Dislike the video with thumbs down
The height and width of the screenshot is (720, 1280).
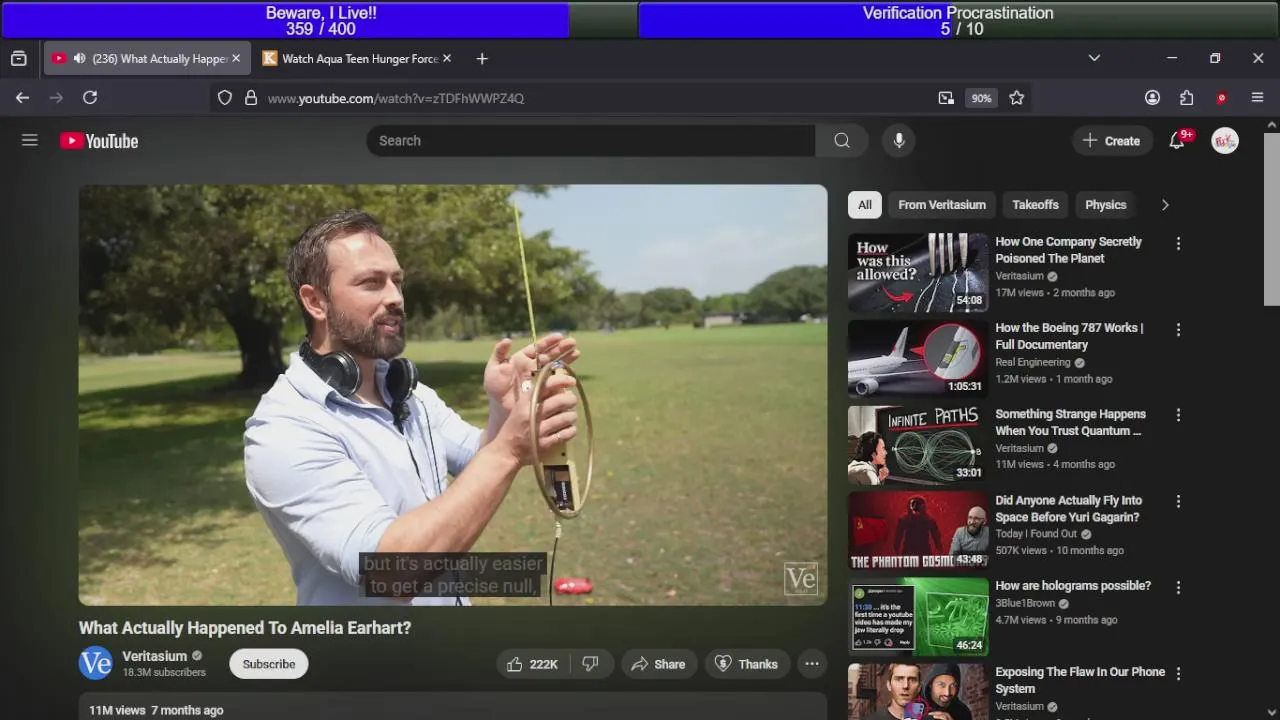590,664
